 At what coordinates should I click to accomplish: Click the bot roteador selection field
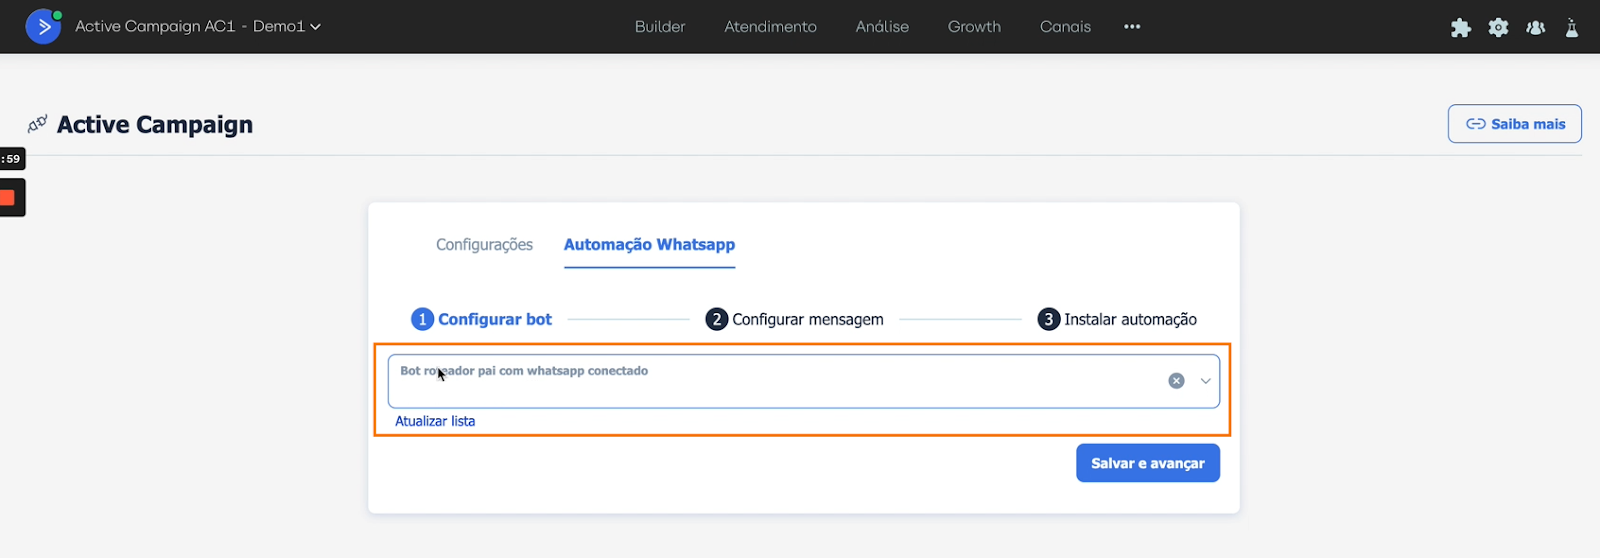(770, 381)
